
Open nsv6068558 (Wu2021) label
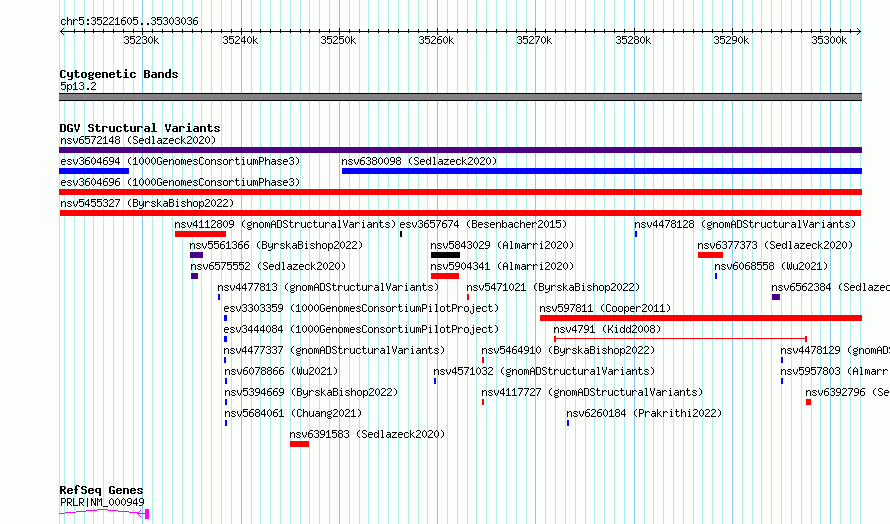[771, 266]
